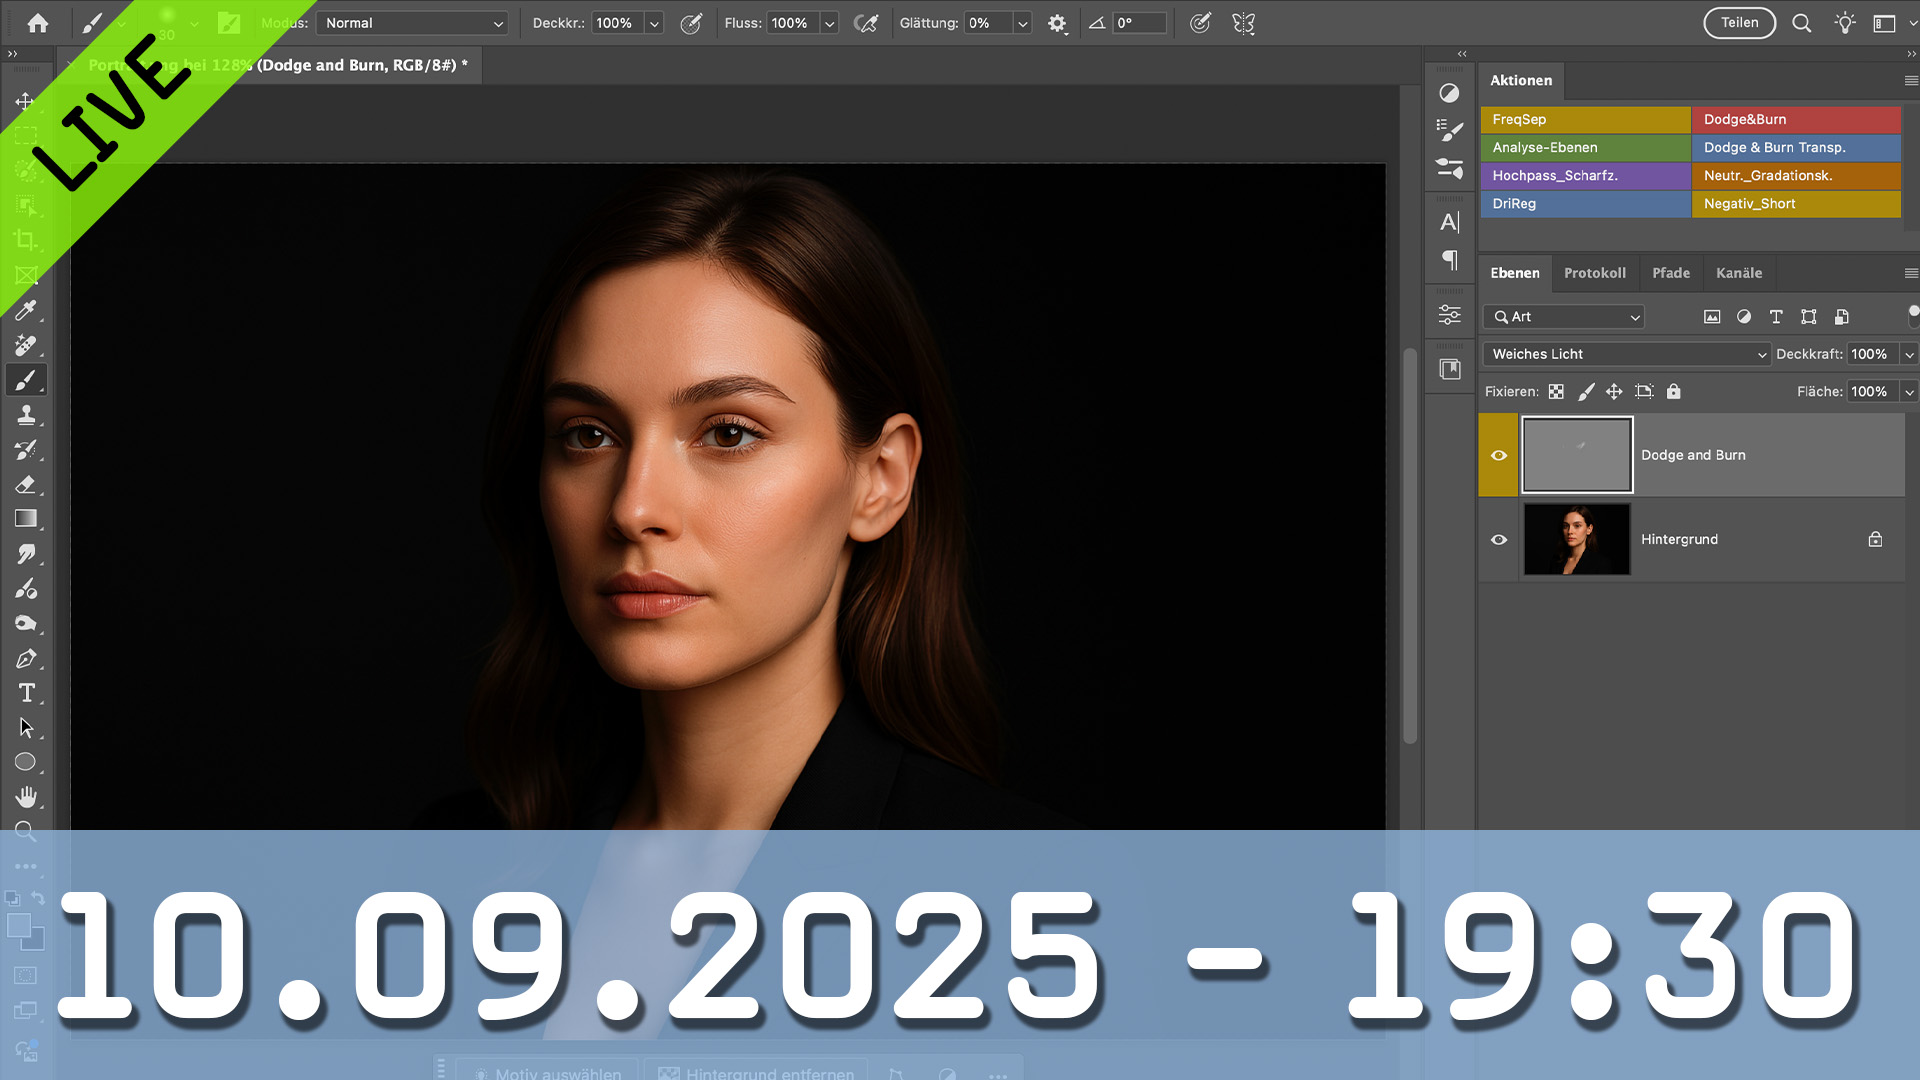Toggle pressure for size button

(1200, 23)
